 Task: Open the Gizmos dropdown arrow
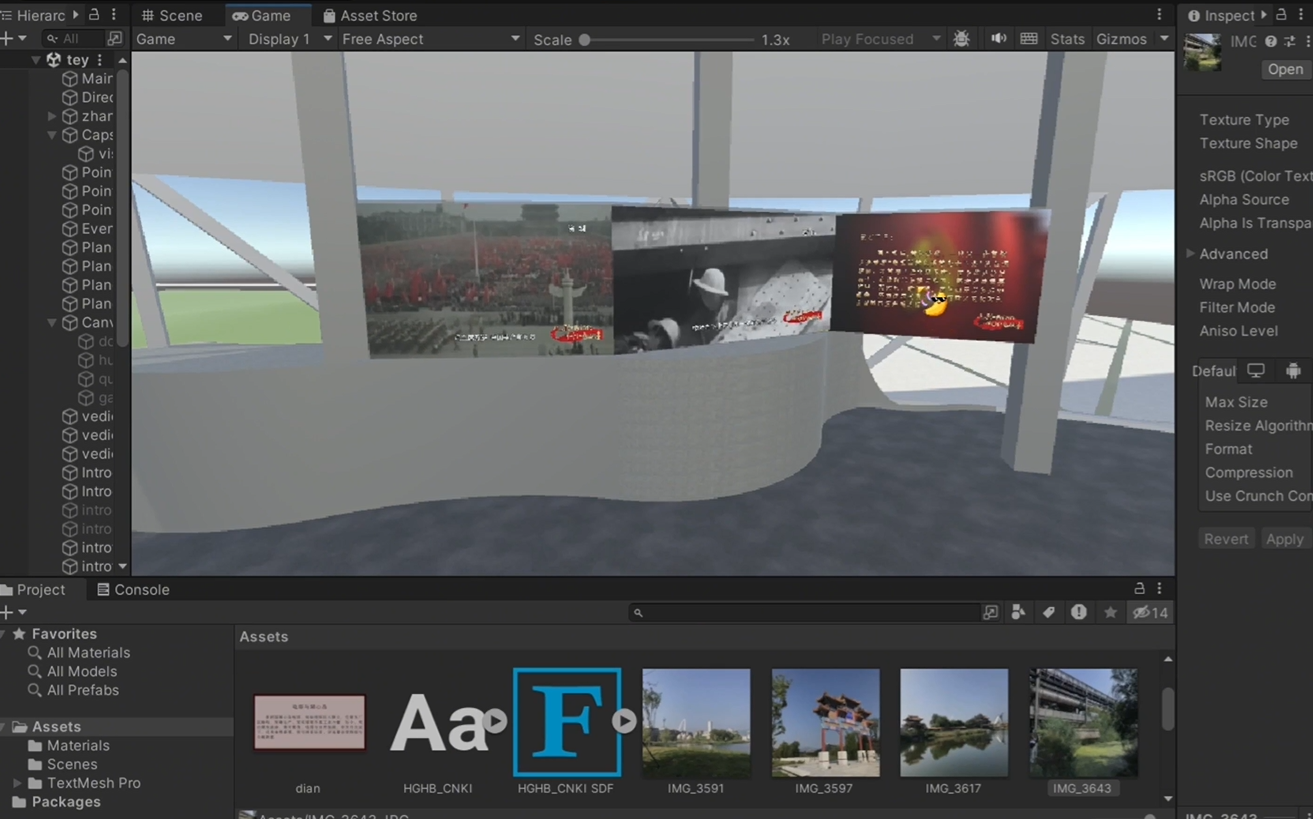1164,39
